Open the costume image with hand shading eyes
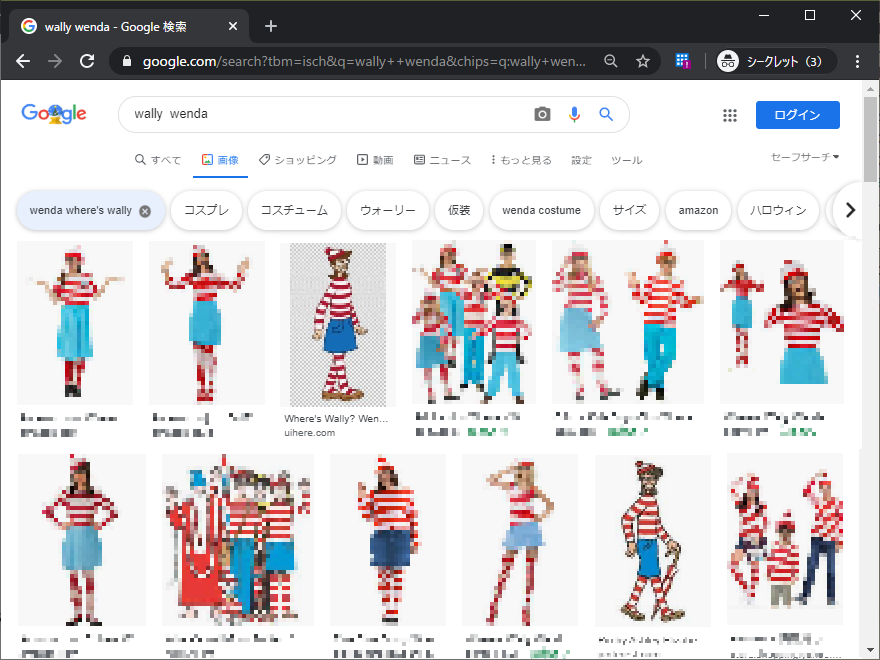This screenshot has height=660, width=880. pos(520,540)
